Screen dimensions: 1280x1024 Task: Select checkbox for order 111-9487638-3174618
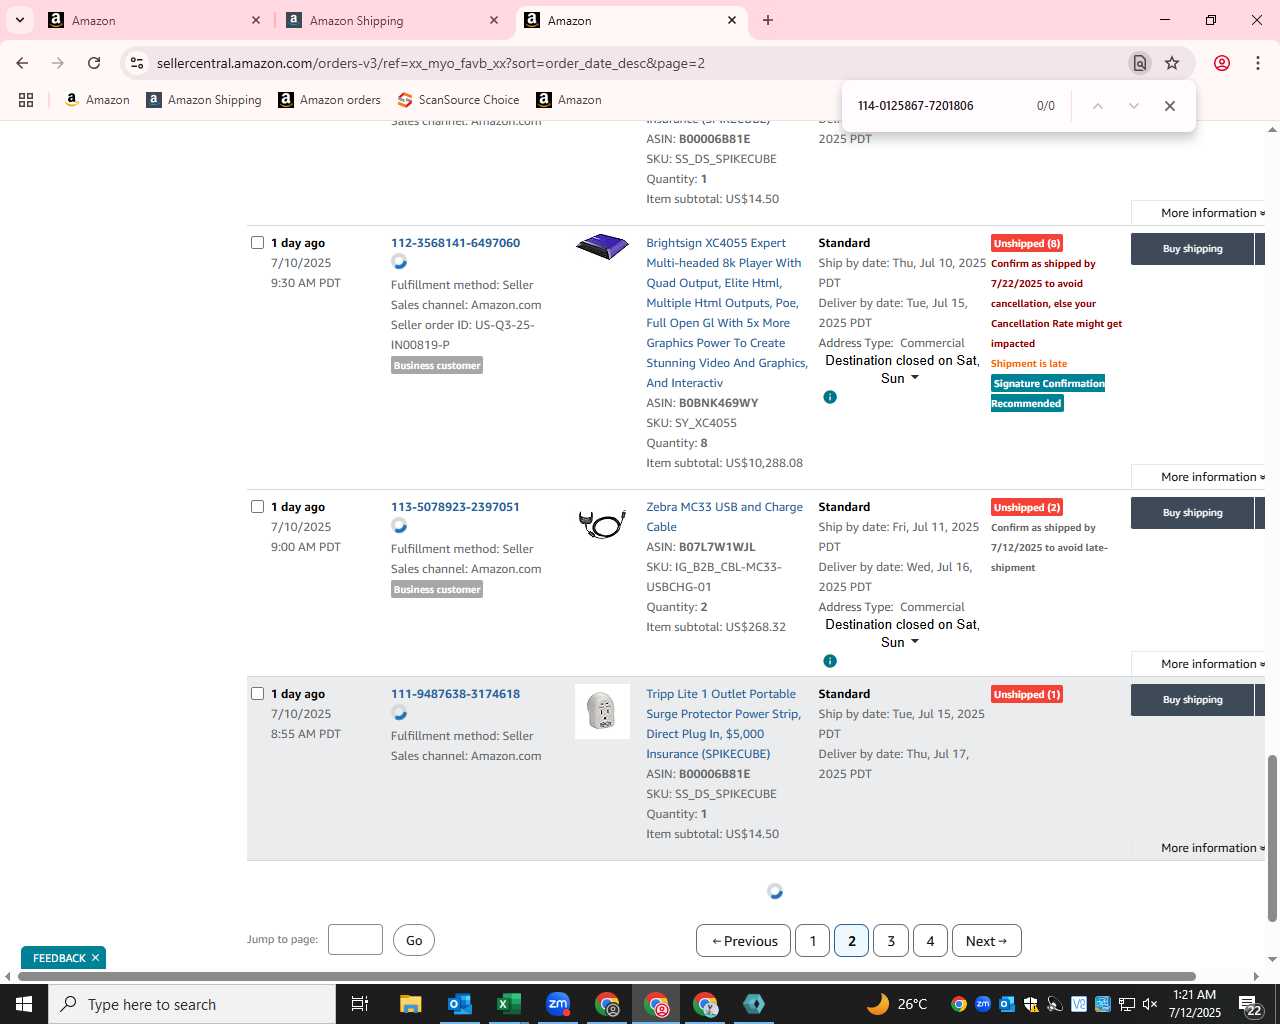(257, 694)
